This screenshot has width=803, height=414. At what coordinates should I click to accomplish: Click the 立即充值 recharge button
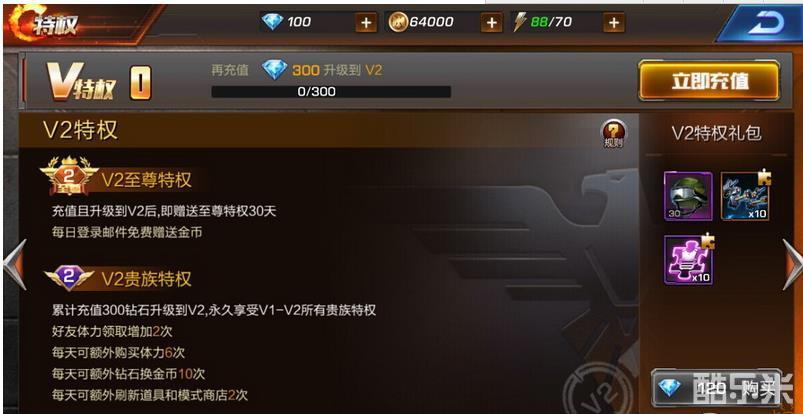click(709, 80)
